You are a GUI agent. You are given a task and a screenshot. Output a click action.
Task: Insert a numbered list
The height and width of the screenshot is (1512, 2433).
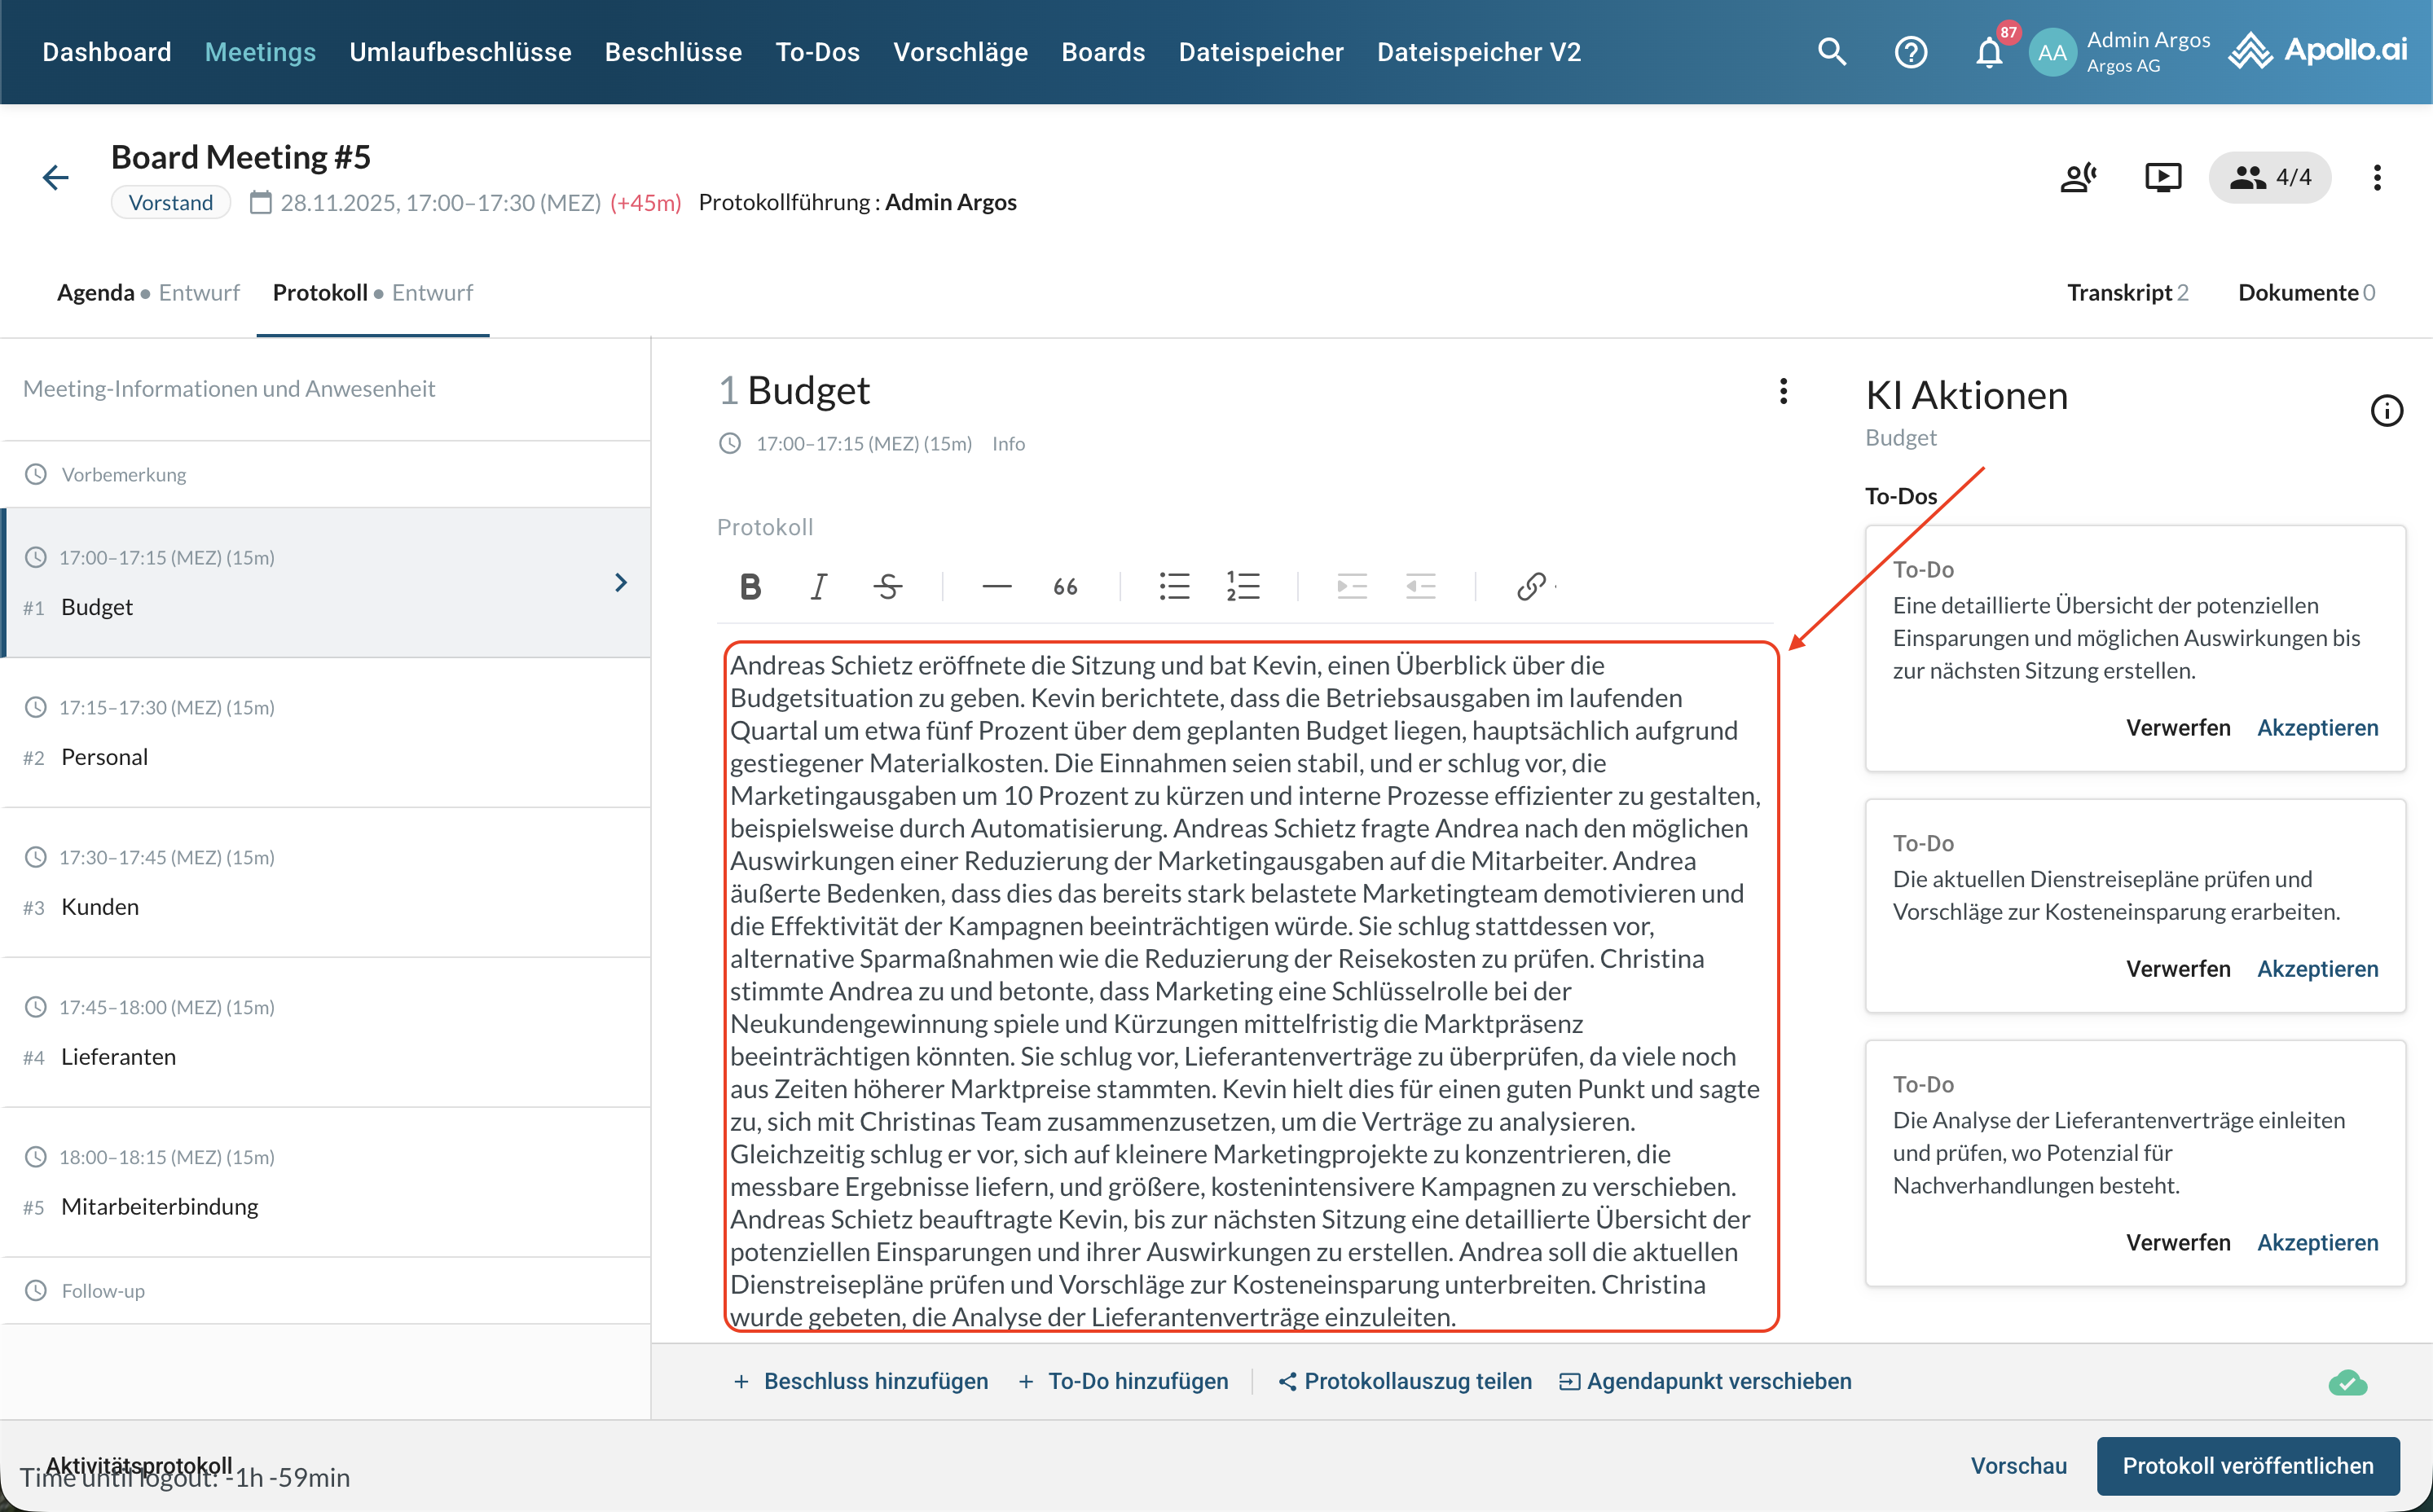click(x=1243, y=586)
